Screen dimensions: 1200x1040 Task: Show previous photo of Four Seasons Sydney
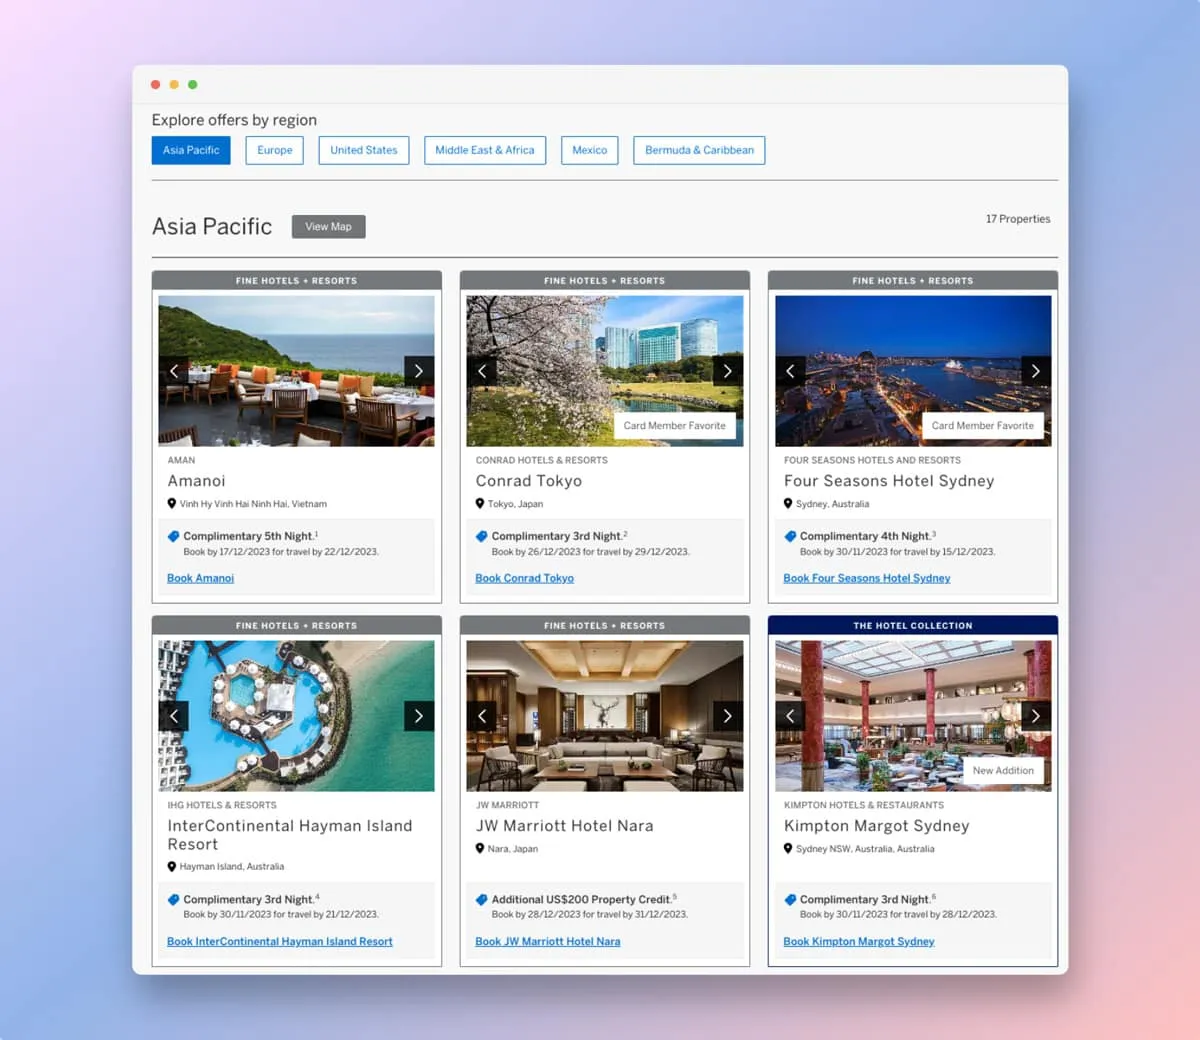(790, 371)
